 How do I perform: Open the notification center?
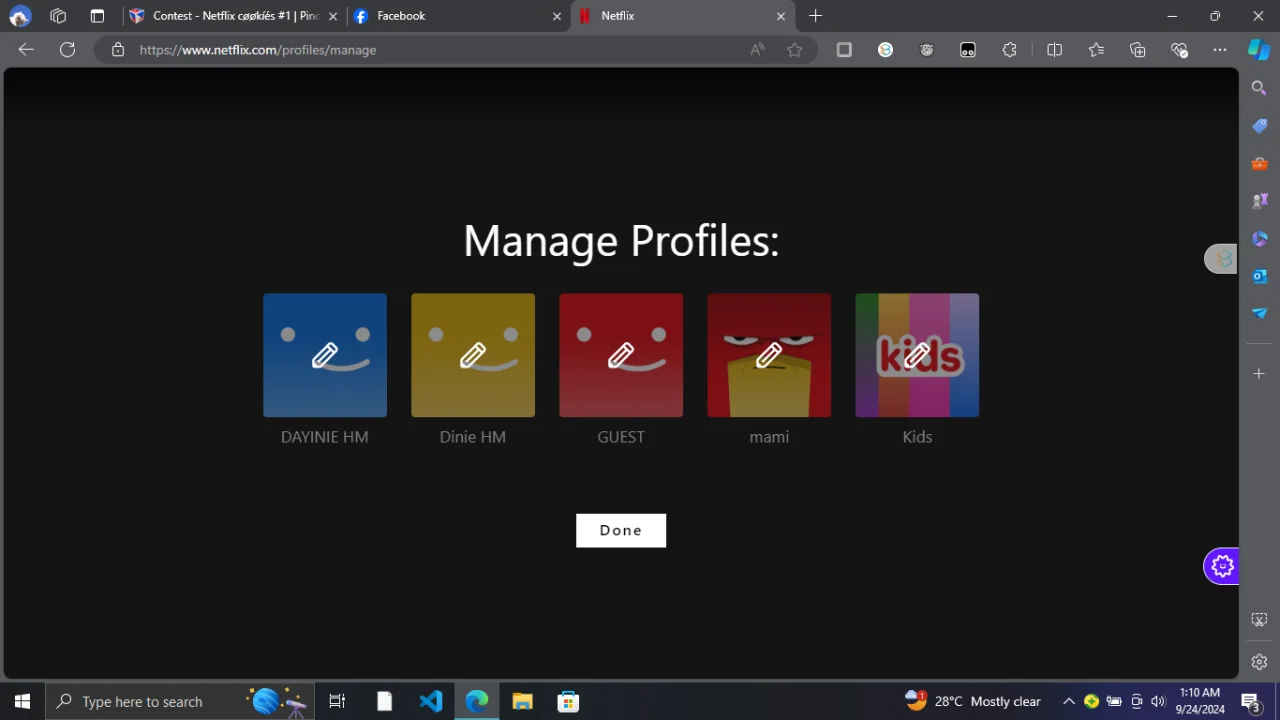1250,701
